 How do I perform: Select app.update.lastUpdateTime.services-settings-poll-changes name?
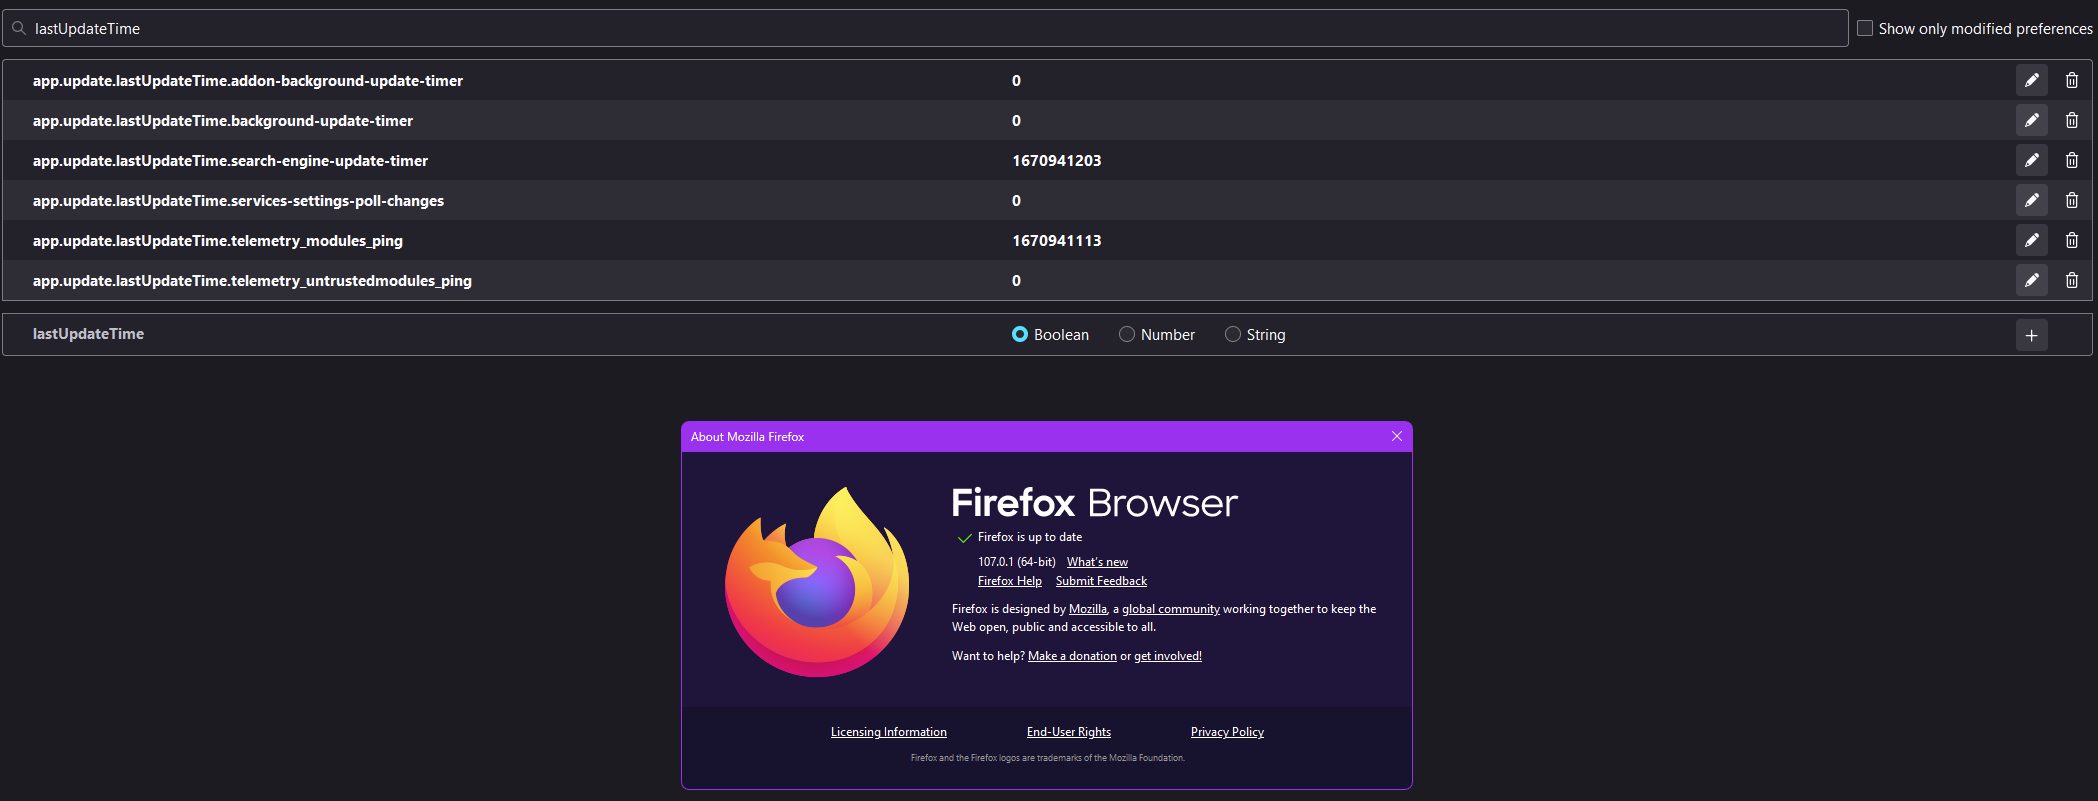coord(238,200)
